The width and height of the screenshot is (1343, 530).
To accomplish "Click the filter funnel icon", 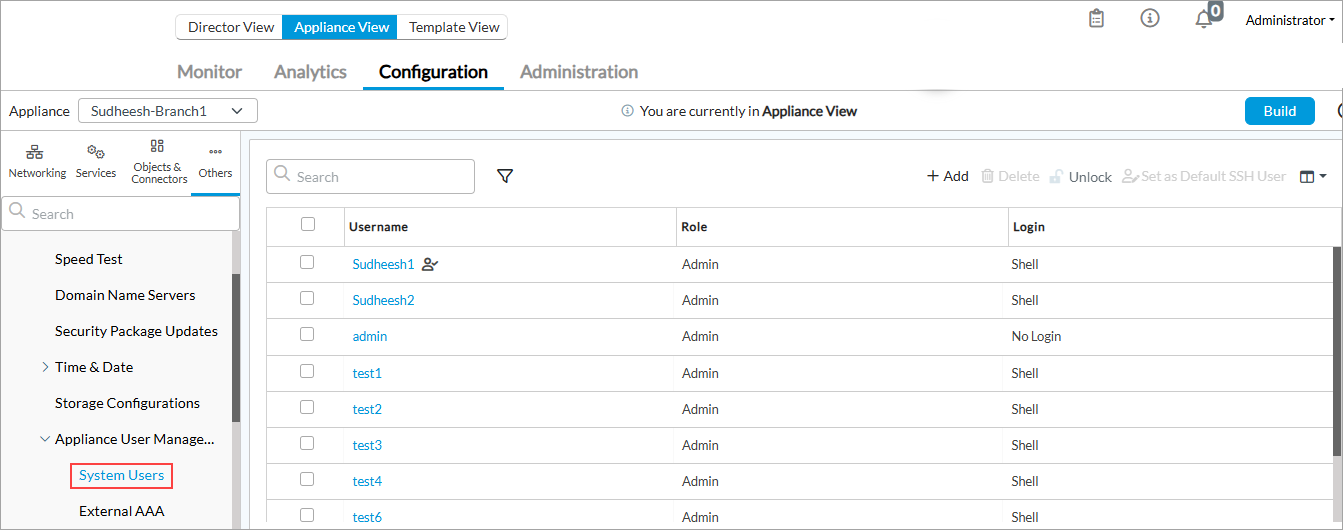I will coord(505,176).
